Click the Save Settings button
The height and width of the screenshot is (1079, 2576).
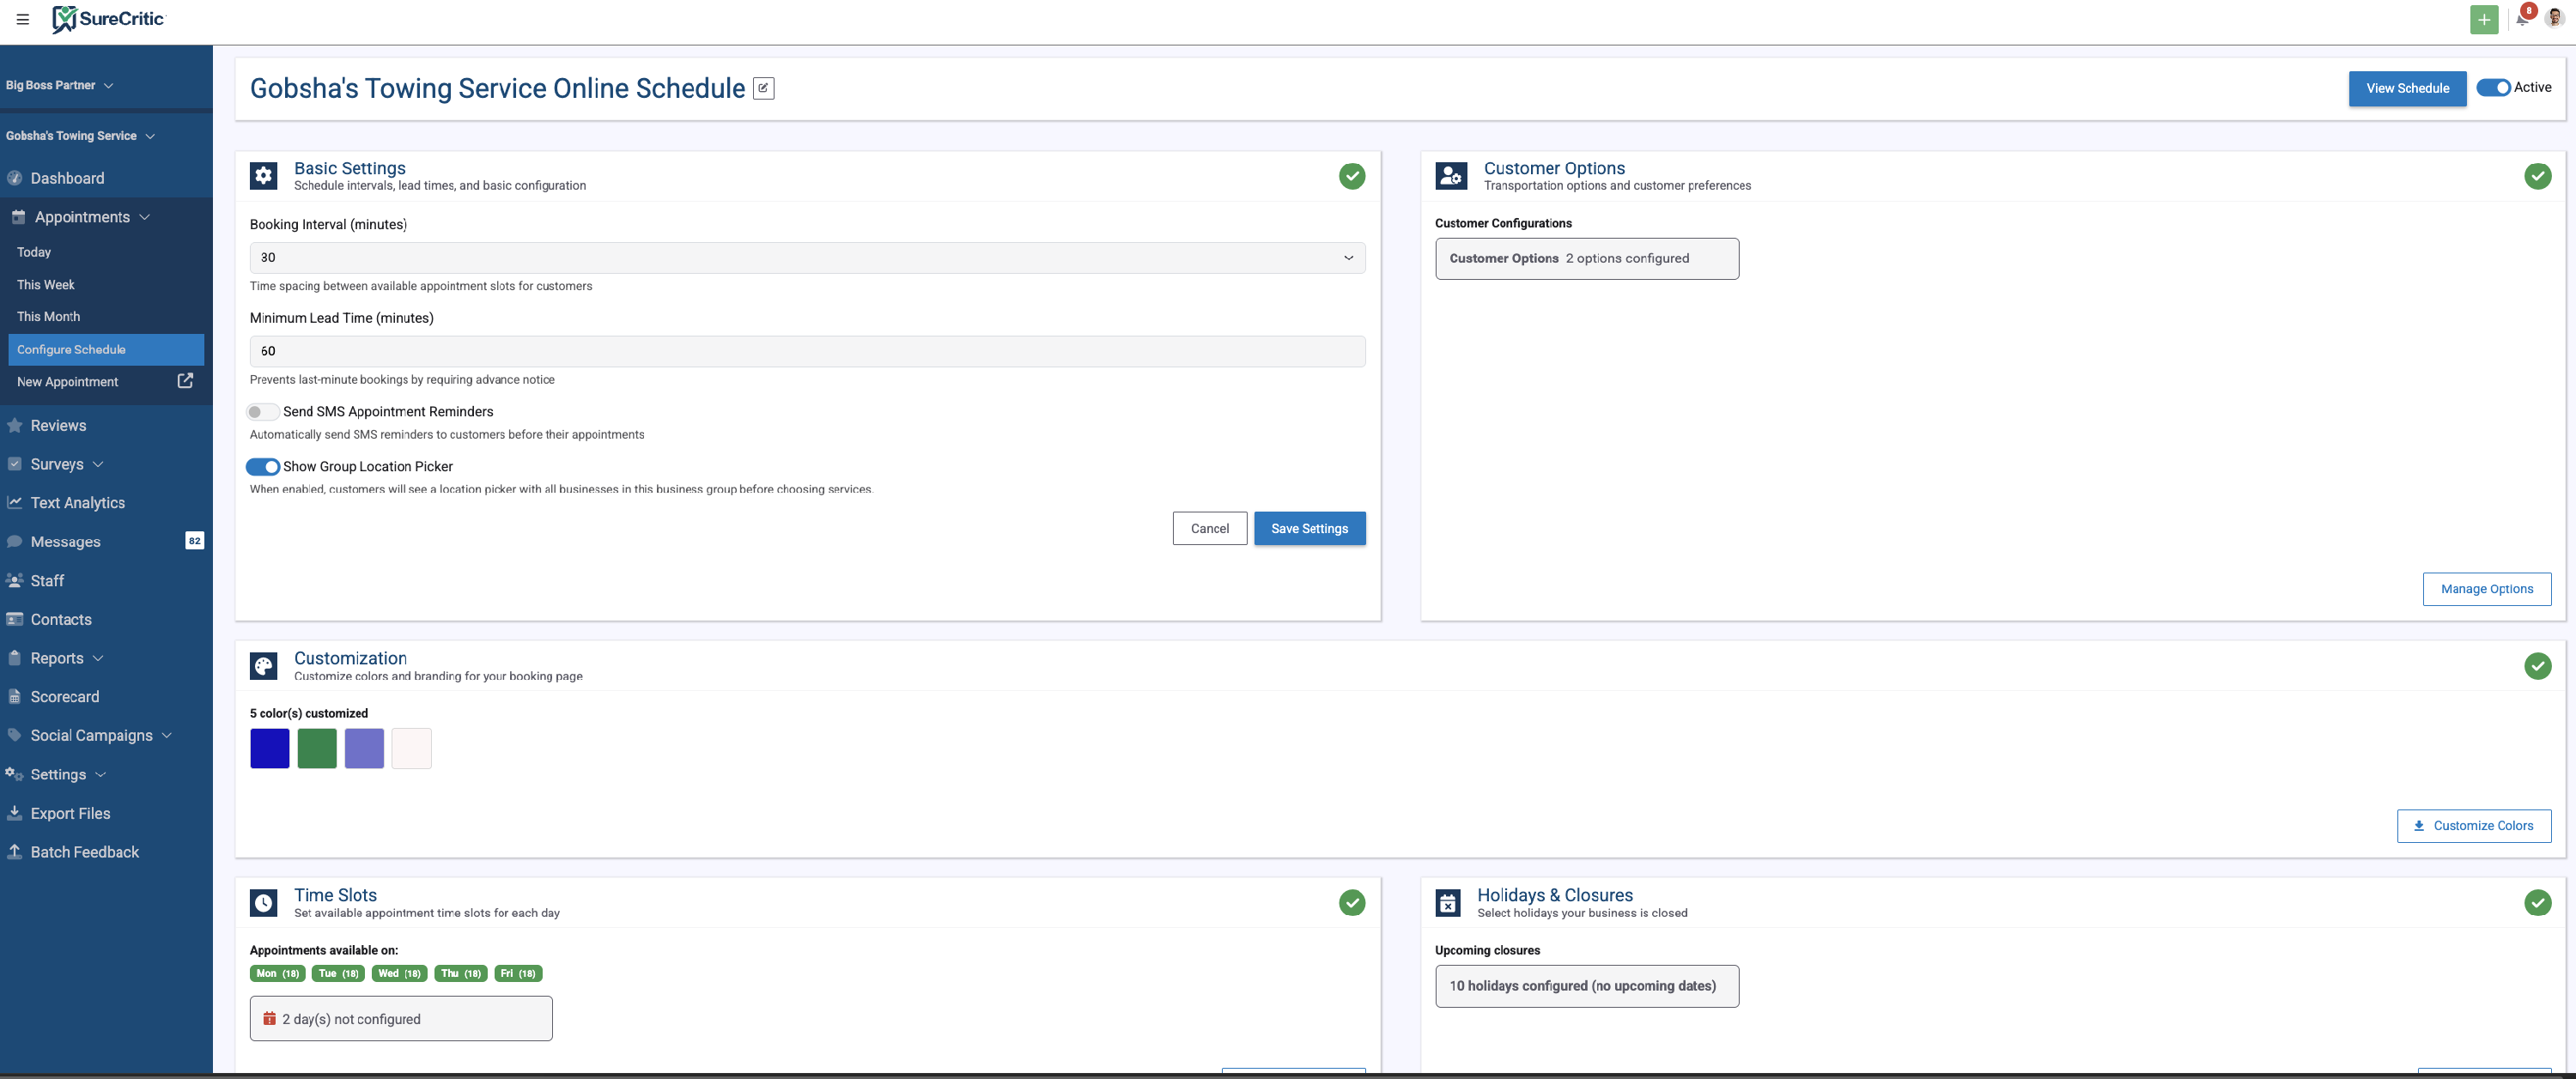click(x=1309, y=529)
